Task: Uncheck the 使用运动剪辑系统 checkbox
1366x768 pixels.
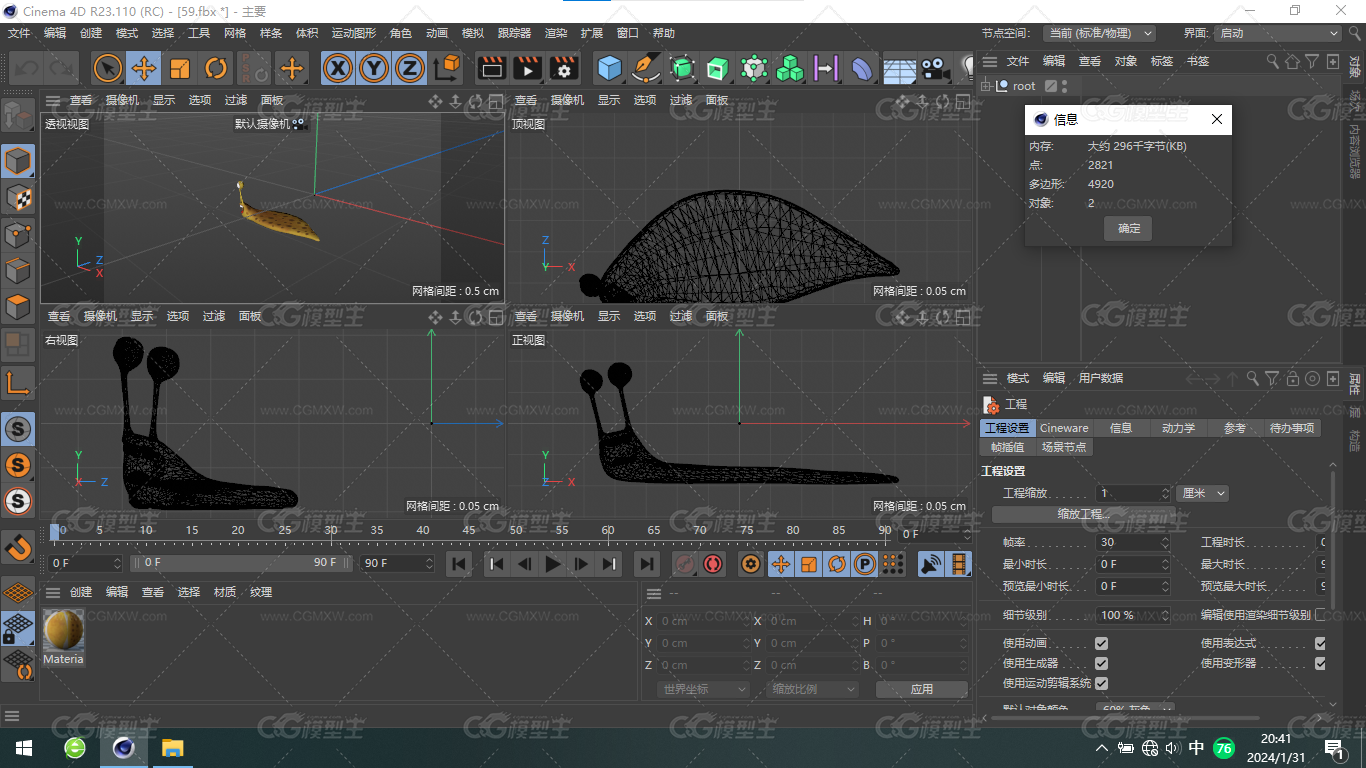Action: [x=1101, y=683]
